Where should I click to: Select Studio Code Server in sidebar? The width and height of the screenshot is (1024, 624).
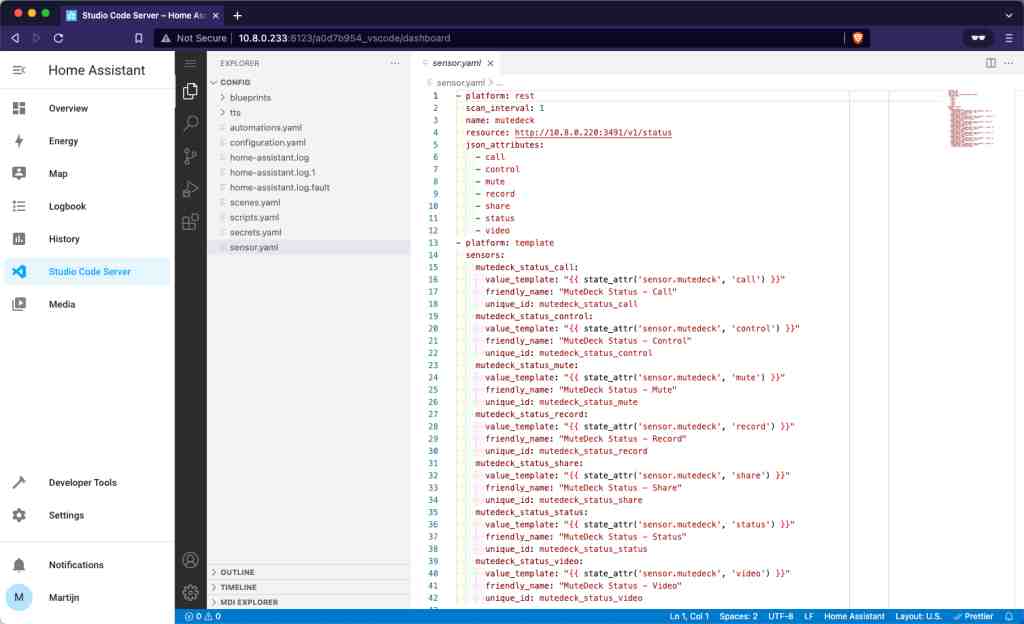pos(87,272)
